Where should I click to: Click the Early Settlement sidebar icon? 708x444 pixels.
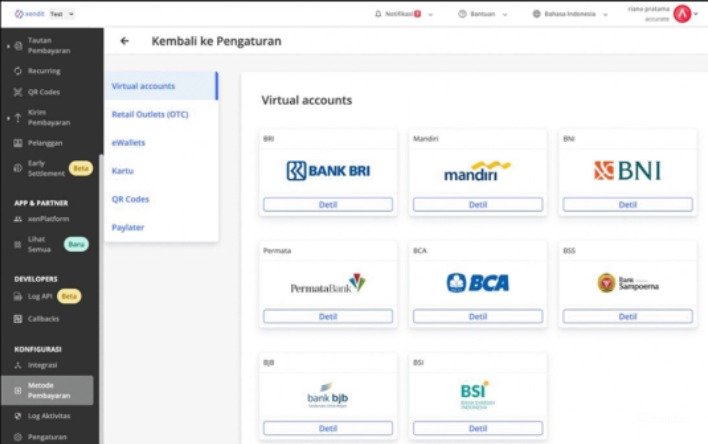pyautogui.click(x=18, y=168)
